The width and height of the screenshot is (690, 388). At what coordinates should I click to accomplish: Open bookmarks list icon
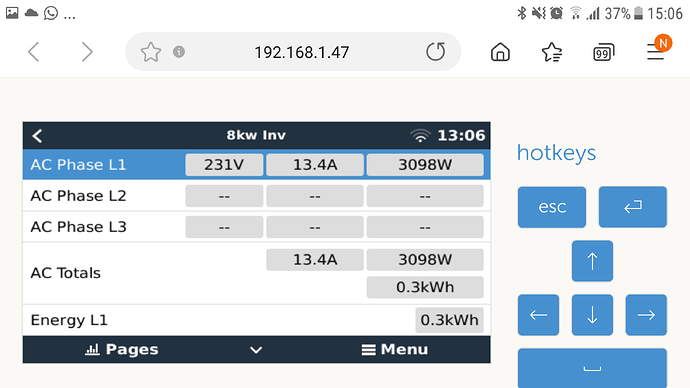pos(552,52)
